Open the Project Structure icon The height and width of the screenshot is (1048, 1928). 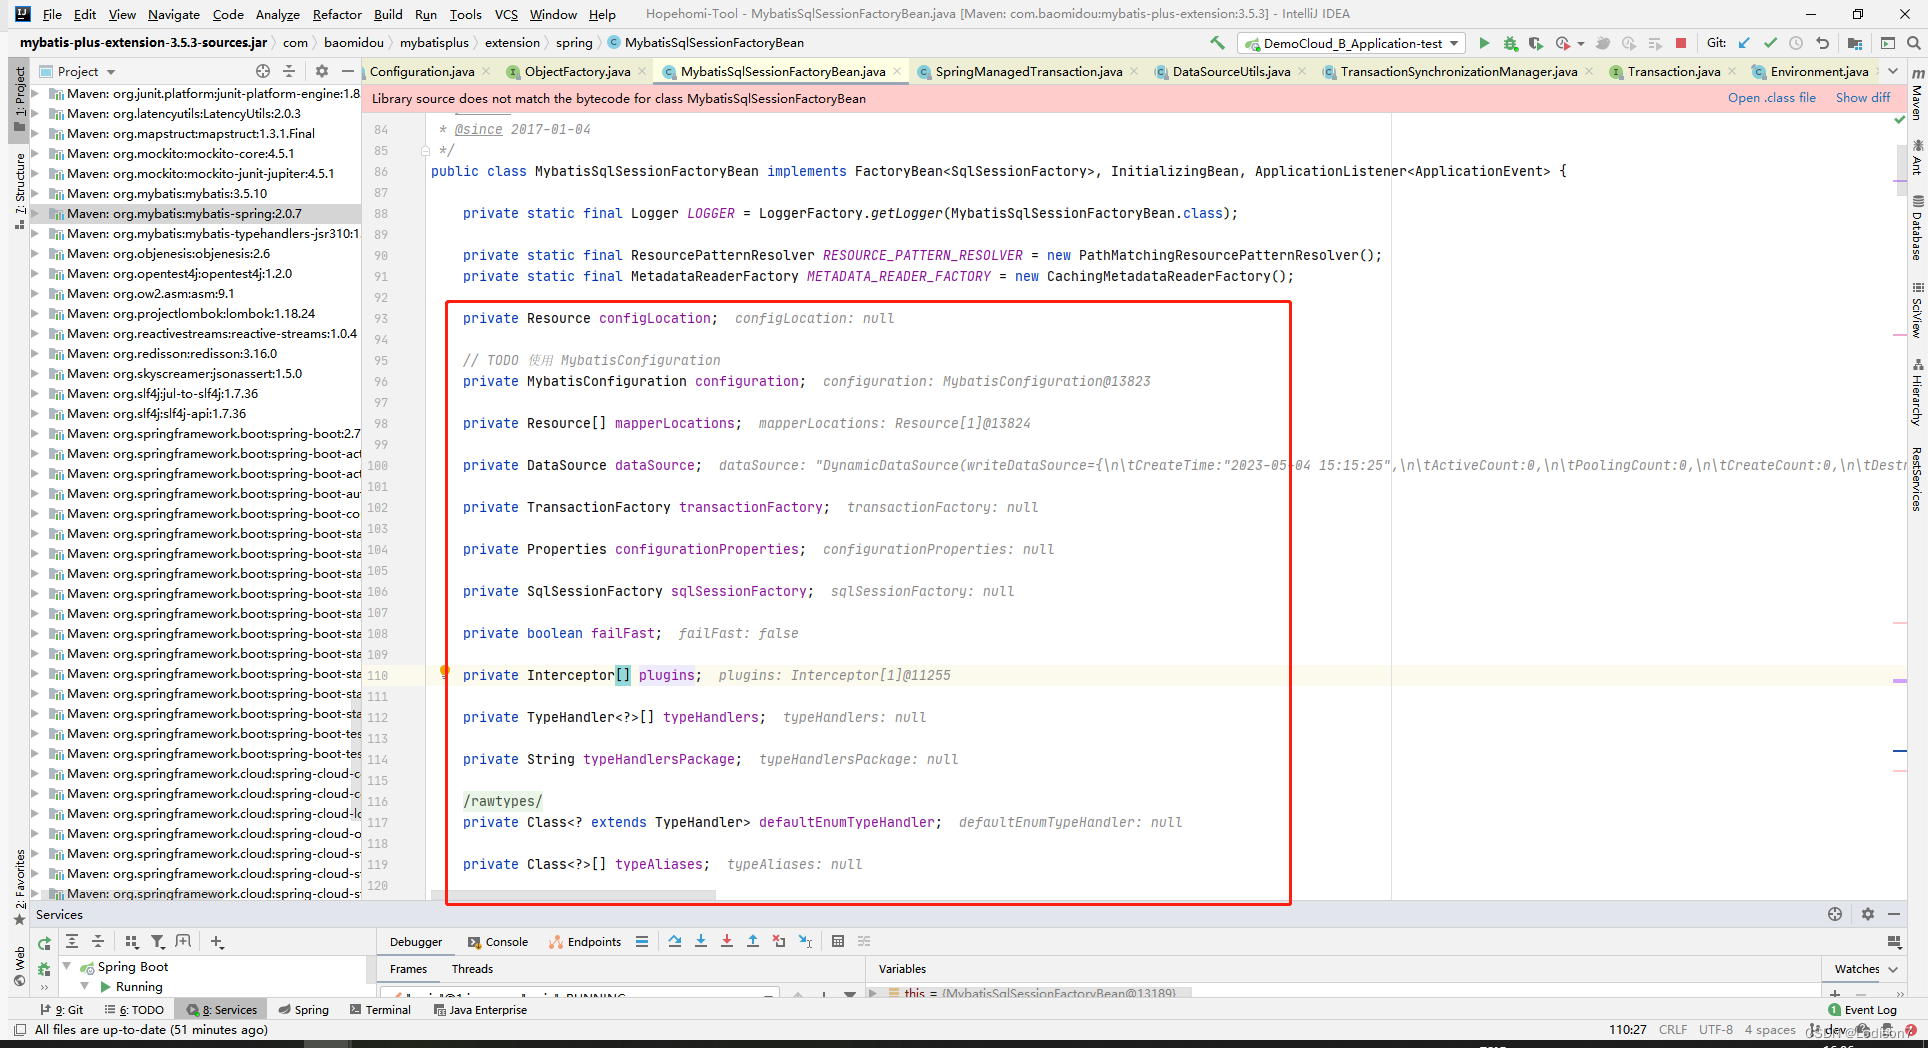click(x=1855, y=43)
